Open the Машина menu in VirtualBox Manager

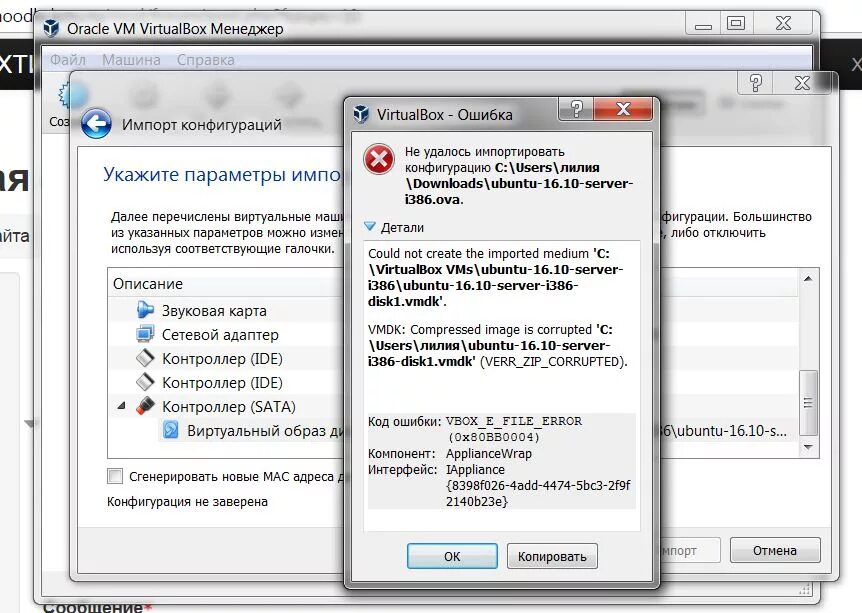131,59
